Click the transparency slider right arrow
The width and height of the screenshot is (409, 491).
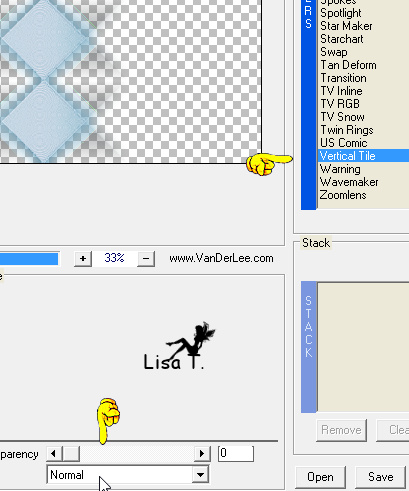coord(202,454)
